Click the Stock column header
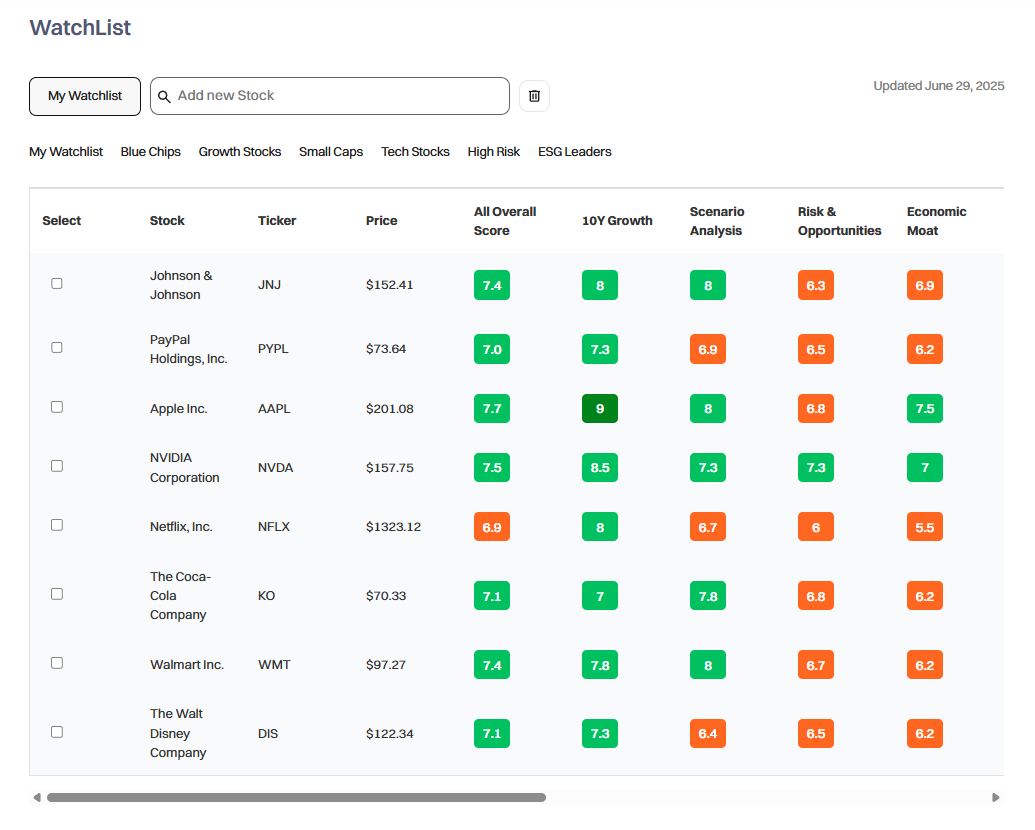The width and height of the screenshot is (1035, 830). click(x=167, y=221)
